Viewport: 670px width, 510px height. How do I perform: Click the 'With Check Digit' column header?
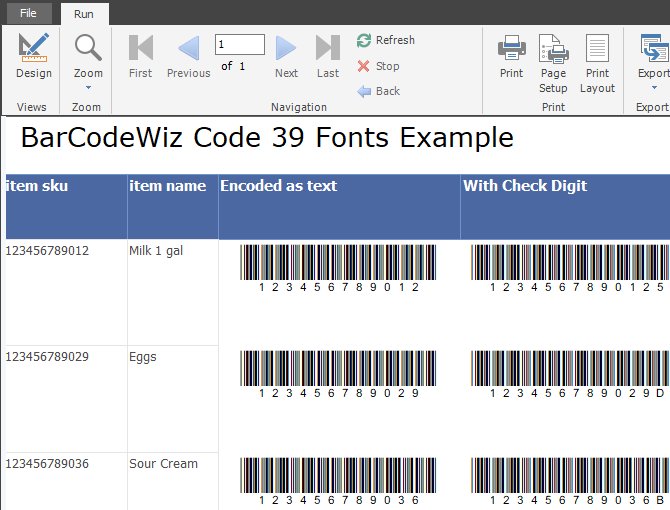click(x=565, y=207)
